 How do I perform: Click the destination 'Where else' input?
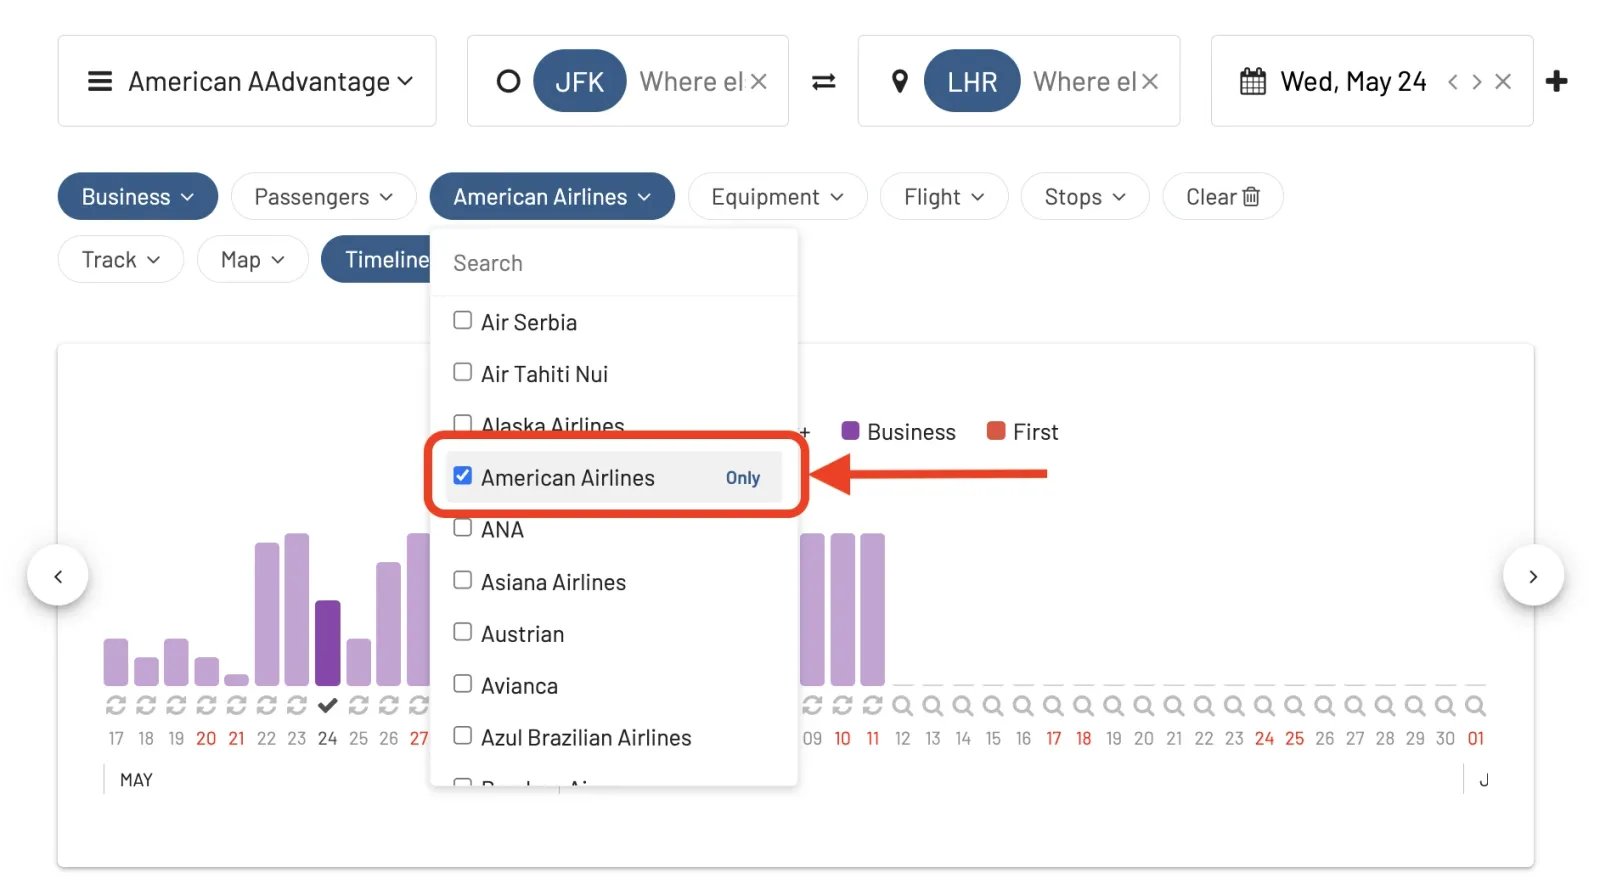1084,81
